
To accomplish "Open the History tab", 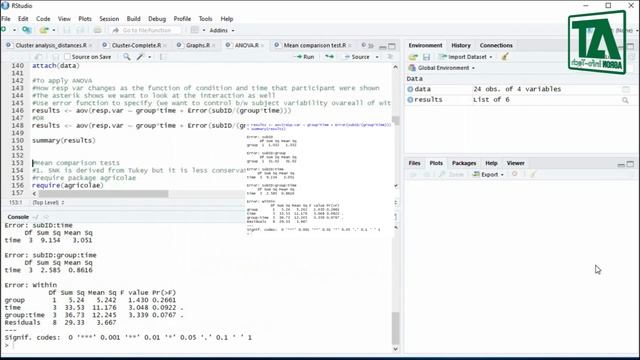I will click(x=460, y=45).
